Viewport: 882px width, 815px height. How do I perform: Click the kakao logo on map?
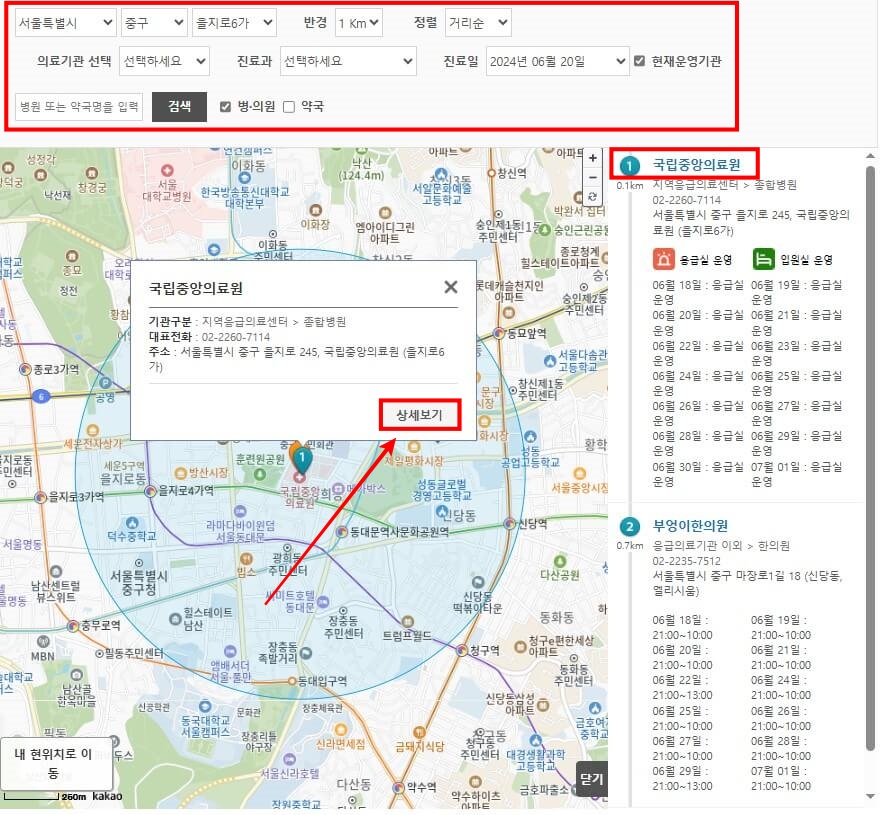(x=107, y=796)
